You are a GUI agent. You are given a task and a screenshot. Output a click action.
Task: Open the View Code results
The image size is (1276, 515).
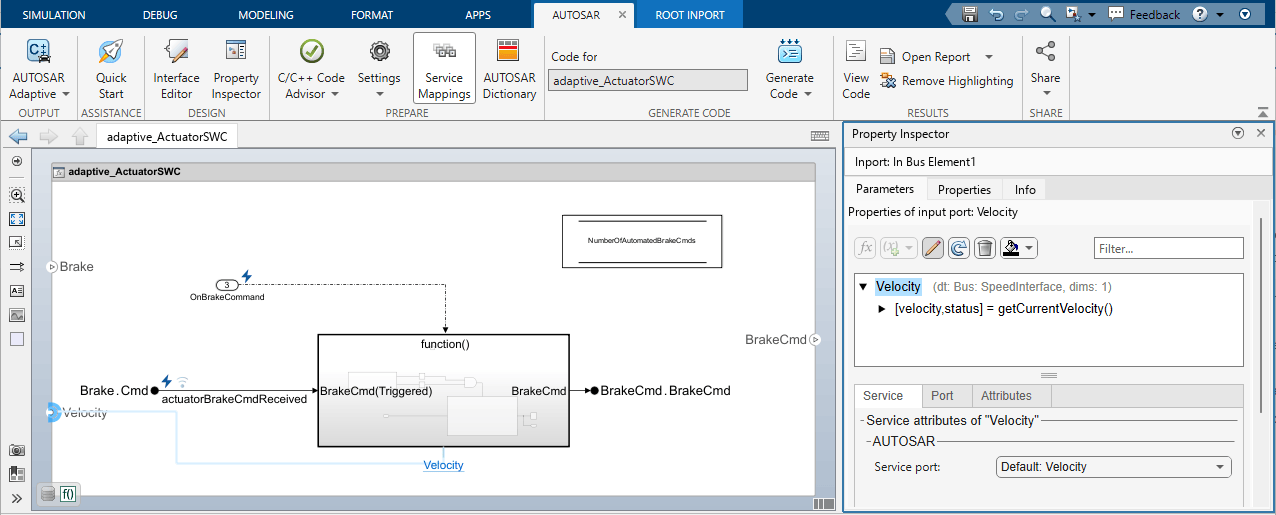[x=856, y=69]
